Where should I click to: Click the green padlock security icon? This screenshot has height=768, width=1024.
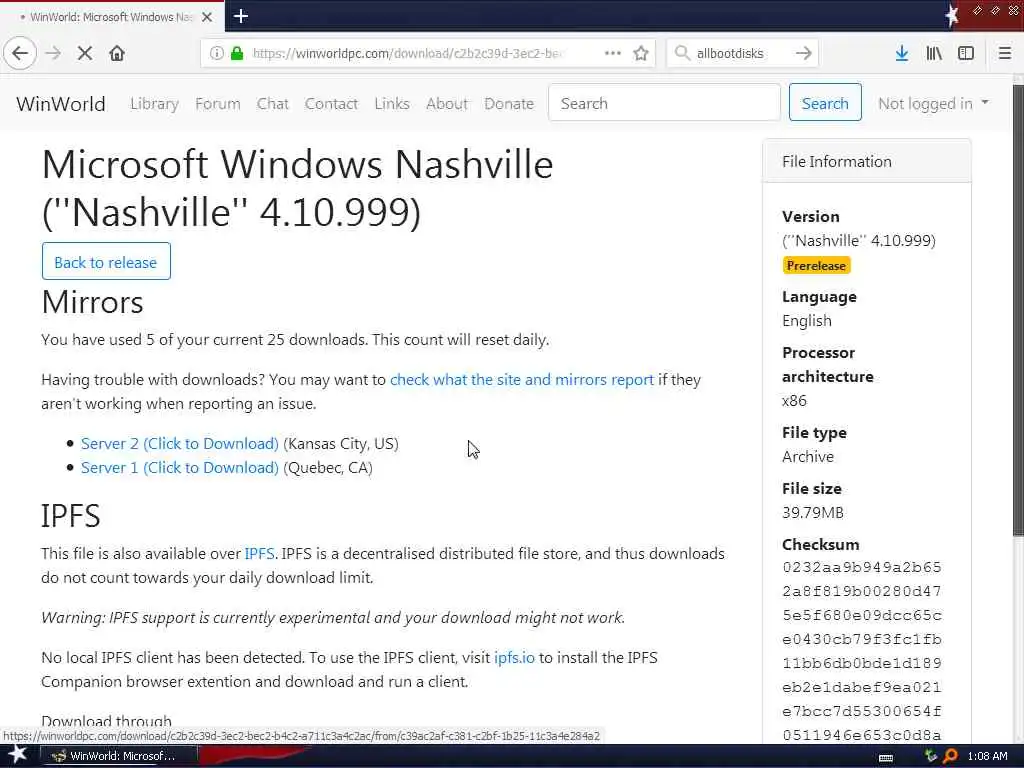click(237, 53)
